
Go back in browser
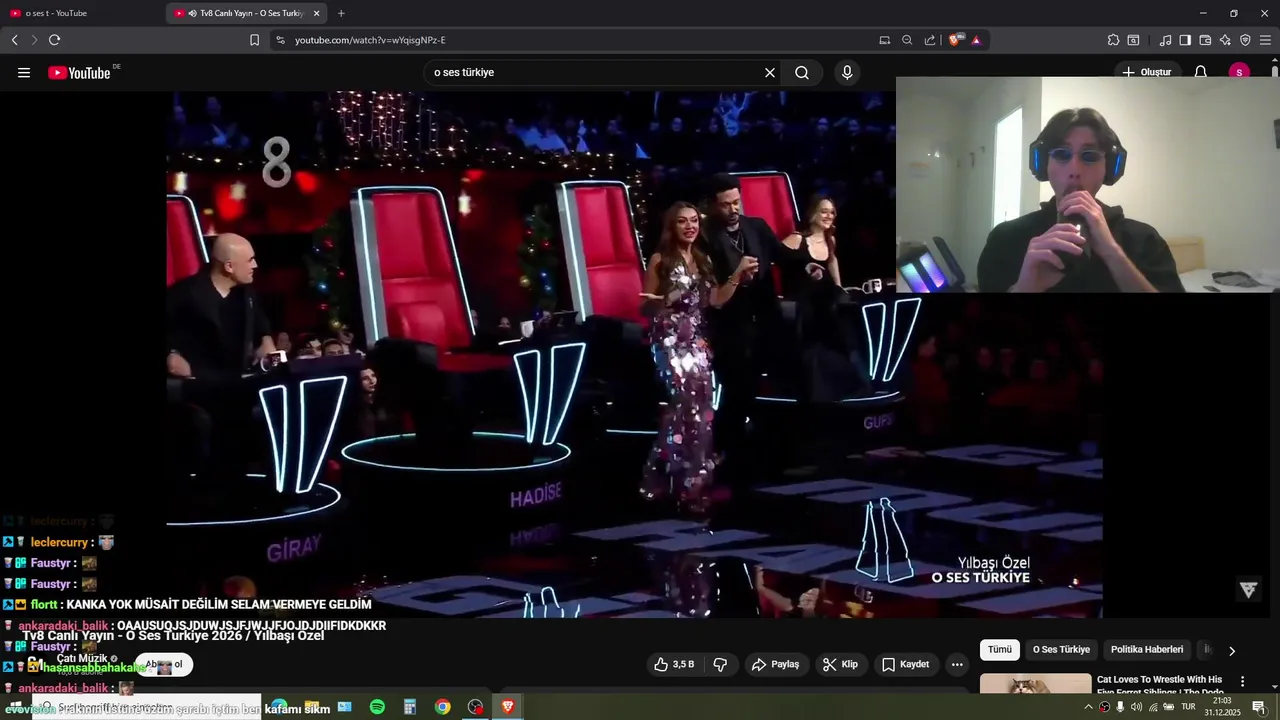(14, 40)
